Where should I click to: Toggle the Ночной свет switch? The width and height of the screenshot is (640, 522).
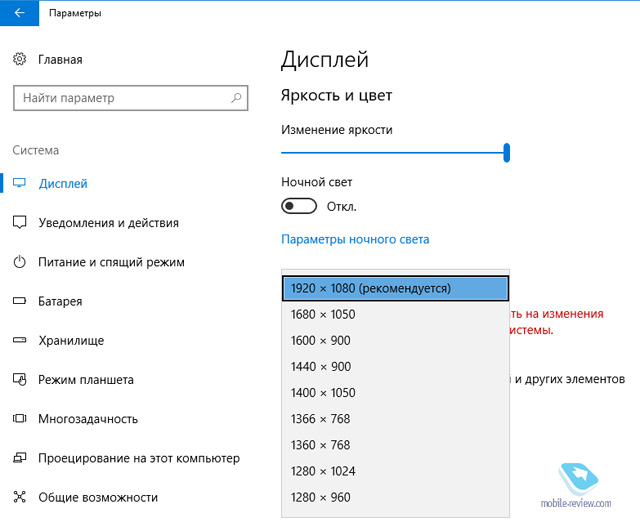(299, 206)
